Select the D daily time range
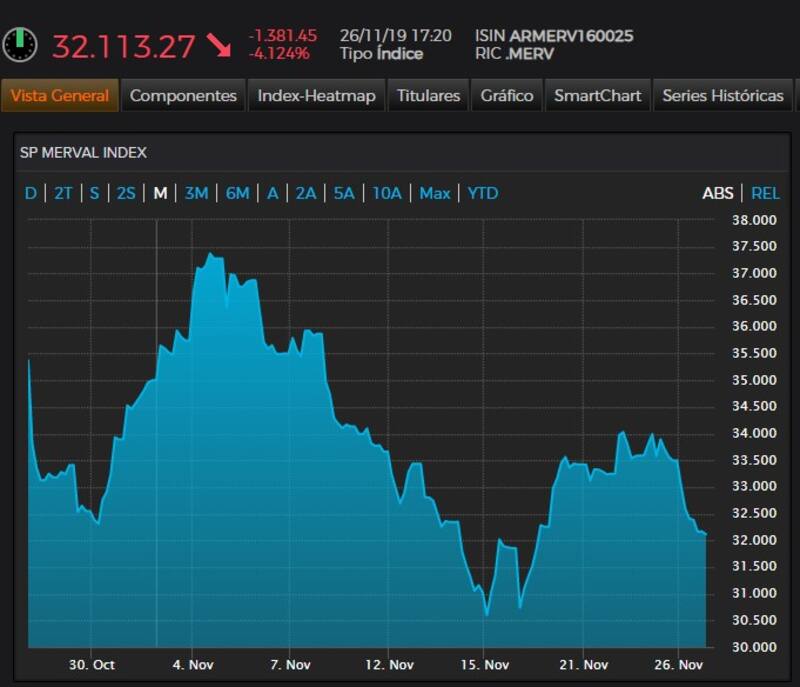800x687 pixels. pyautogui.click(x=30, y=193)
